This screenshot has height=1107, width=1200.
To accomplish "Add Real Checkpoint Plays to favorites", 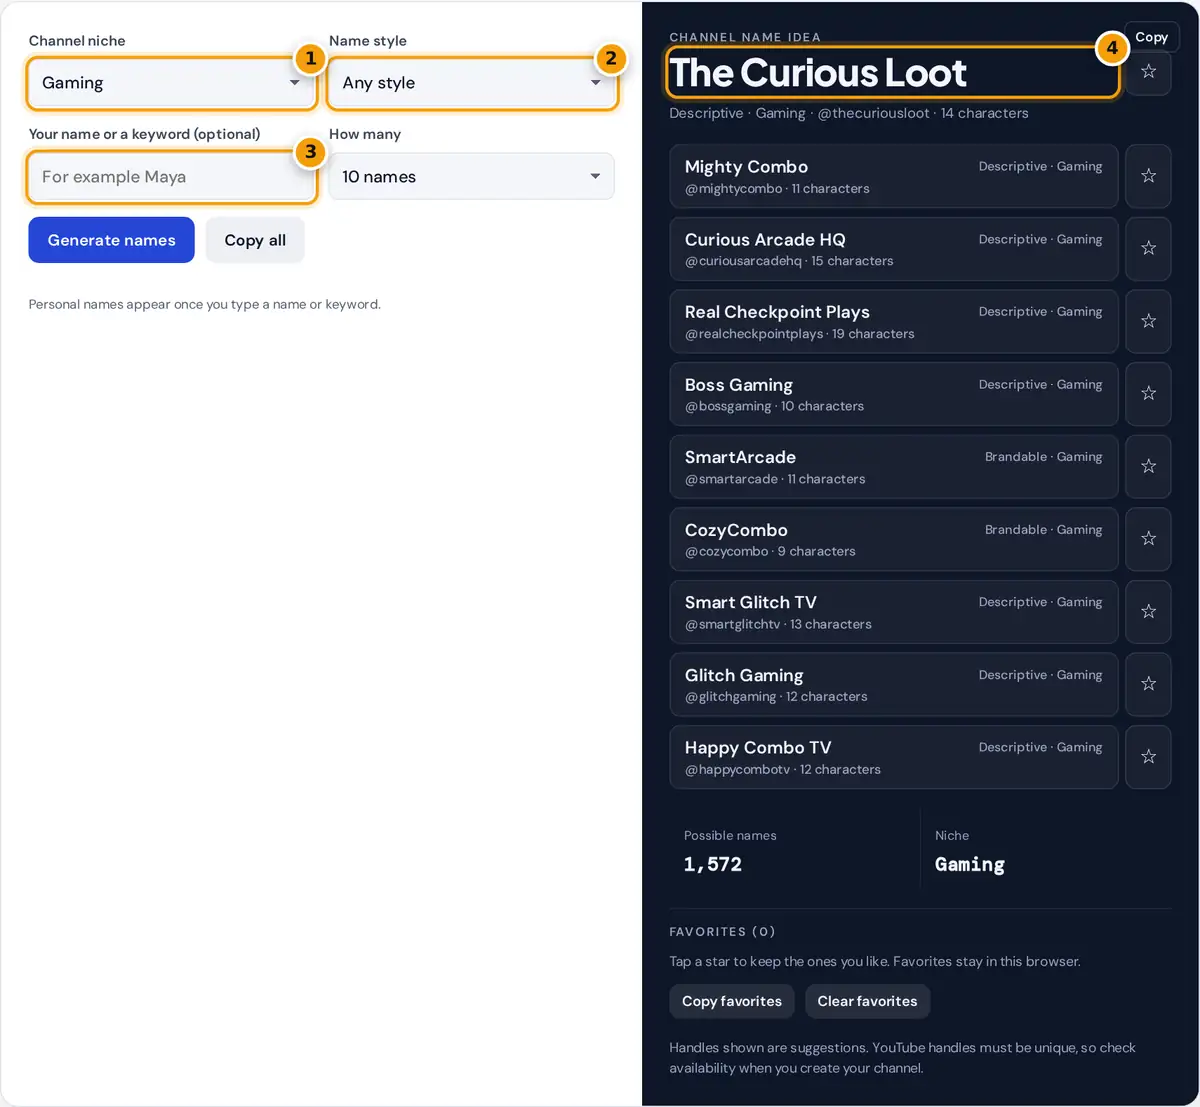I will coord(1148,321).
